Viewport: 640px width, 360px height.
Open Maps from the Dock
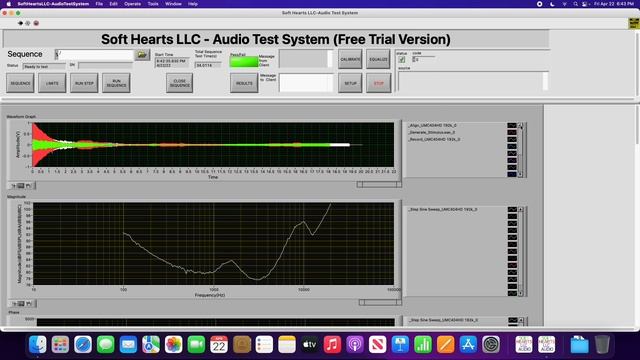(x=151, y=344)
